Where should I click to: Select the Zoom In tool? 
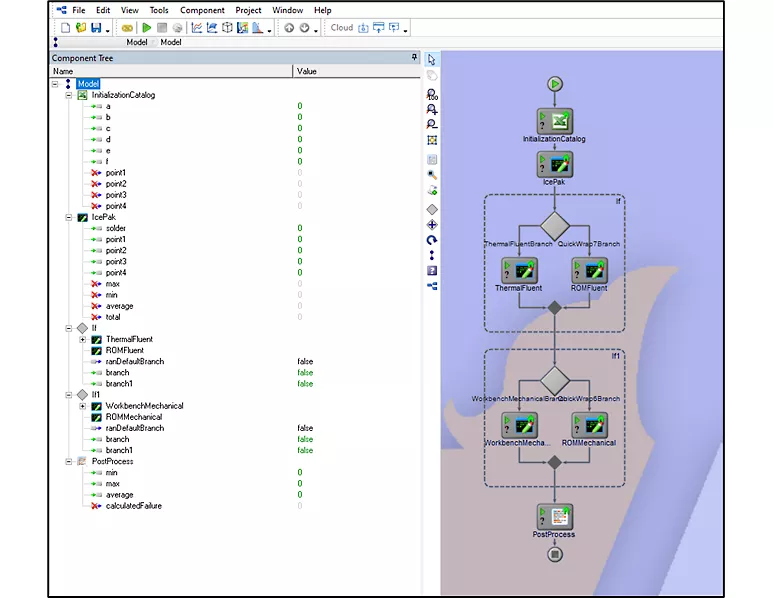432,109
